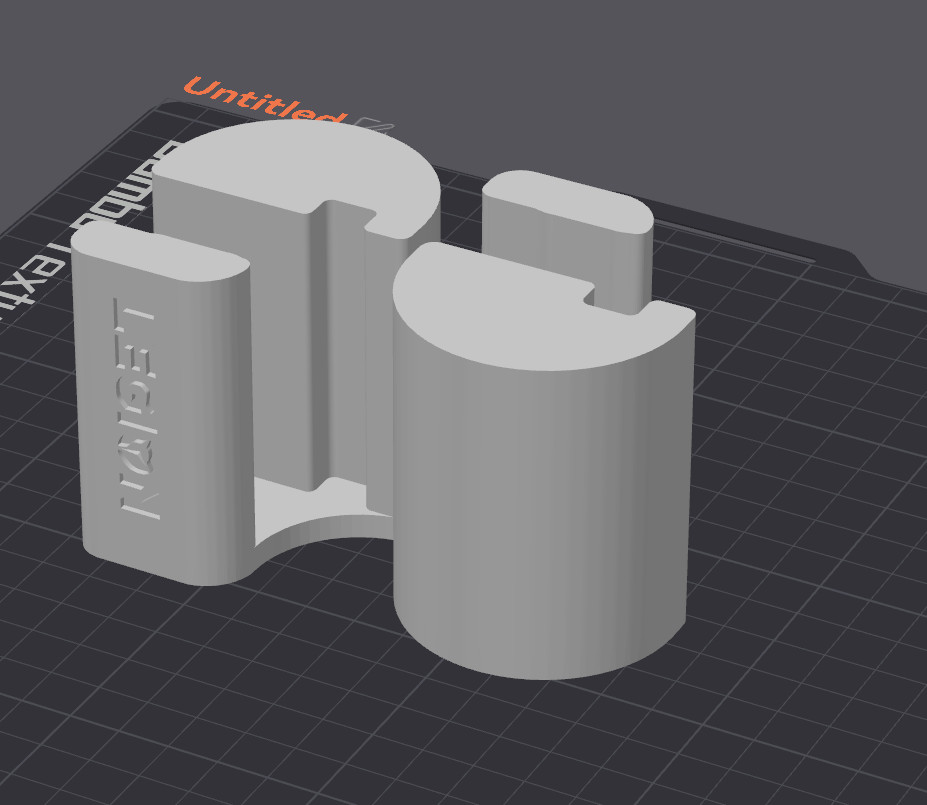Click the vertical groove inside the rear cylinder
Screen dimensions: 927x805
click(325, 350)
